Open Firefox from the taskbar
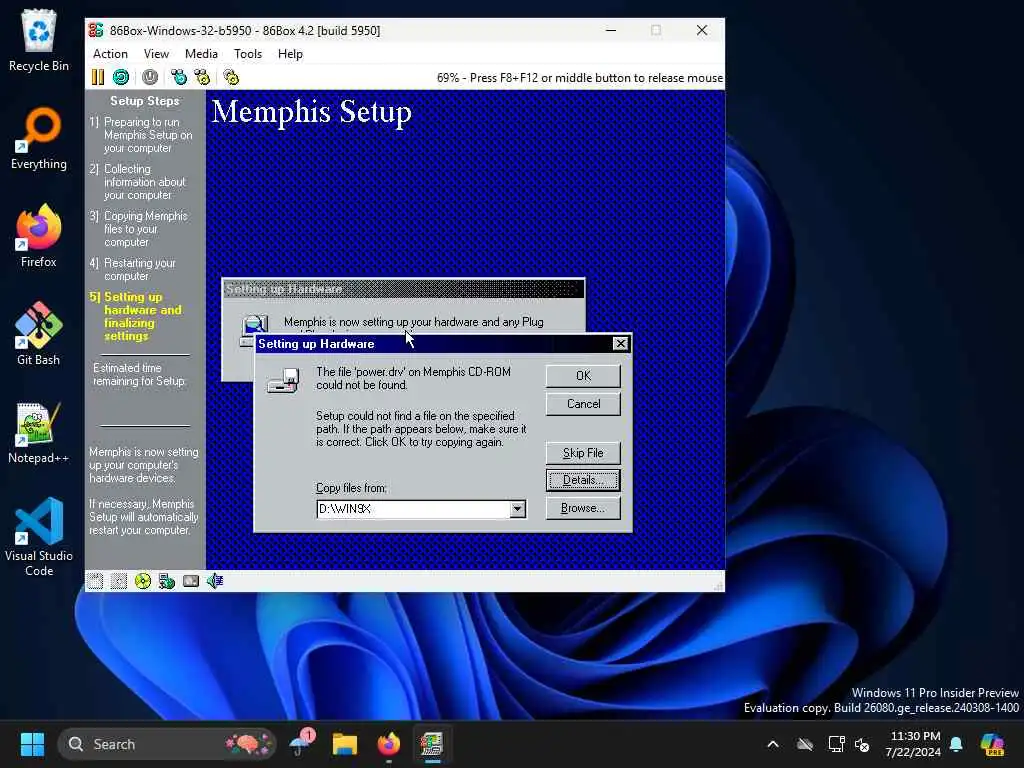Image resolution: width=1024 pixels, height=768 pixels. pos(389,744)
